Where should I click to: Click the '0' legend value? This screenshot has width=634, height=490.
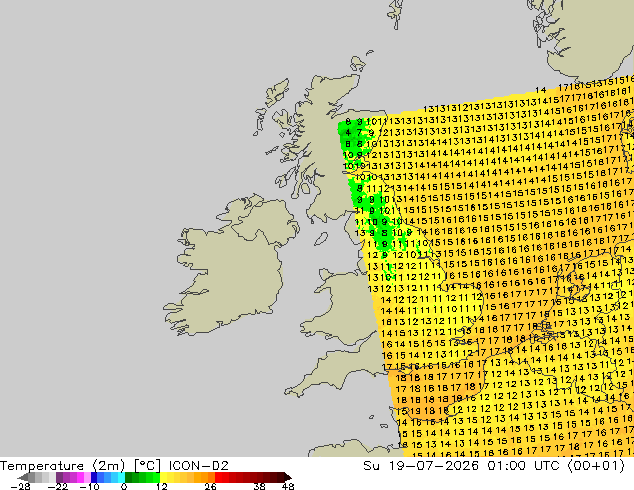coord(124,486)
